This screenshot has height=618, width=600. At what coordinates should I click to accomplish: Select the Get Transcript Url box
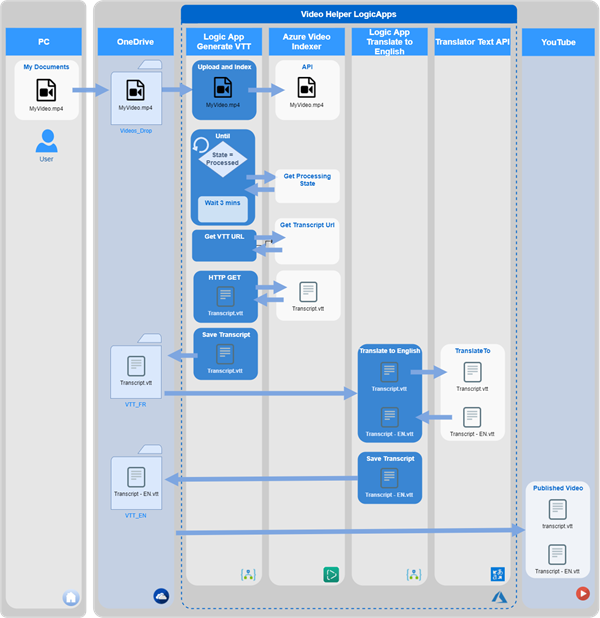coord(307,241)
